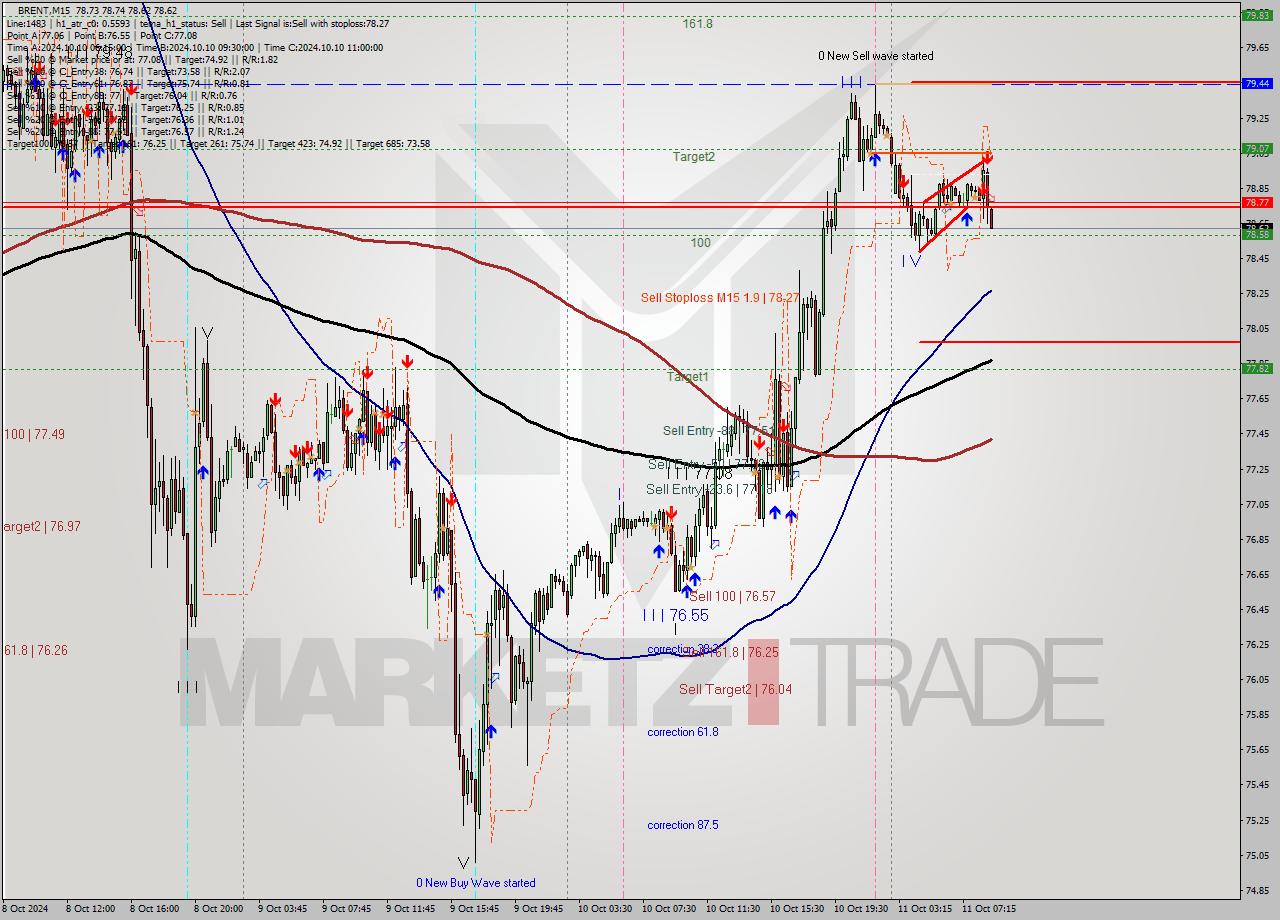This screenshot has width=1280, height=920.
Task: Click the '161.8' Fibonacci label at top
Action: coord(698,23)
